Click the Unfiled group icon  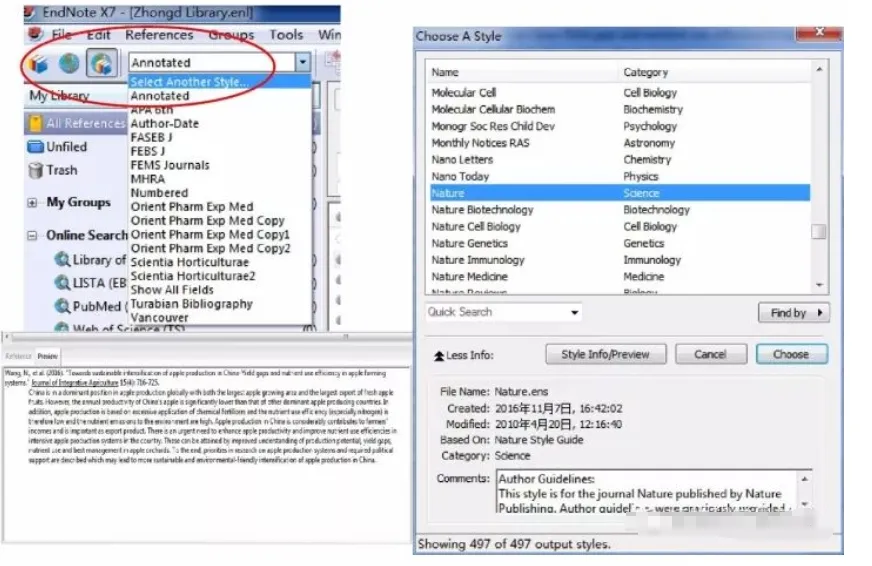(35, 147)
